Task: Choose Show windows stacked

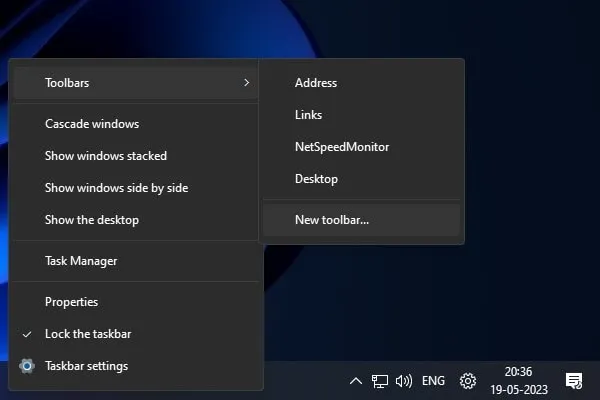Action: pos(135,156)
